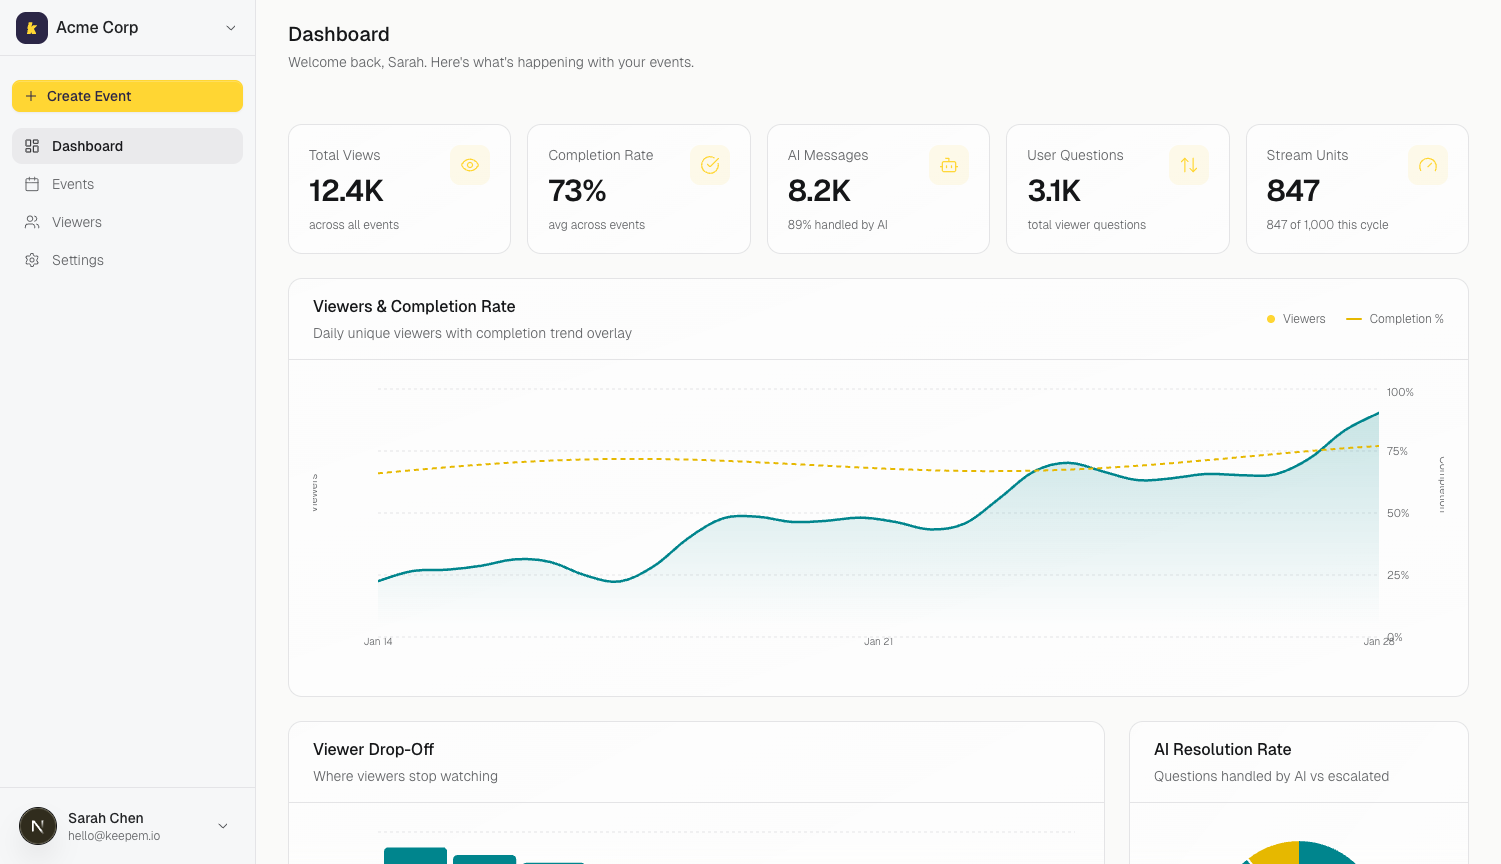1501x864 pixels.
Task: Expand the Acme Corp workspace switcher
Action: point(231,27)
